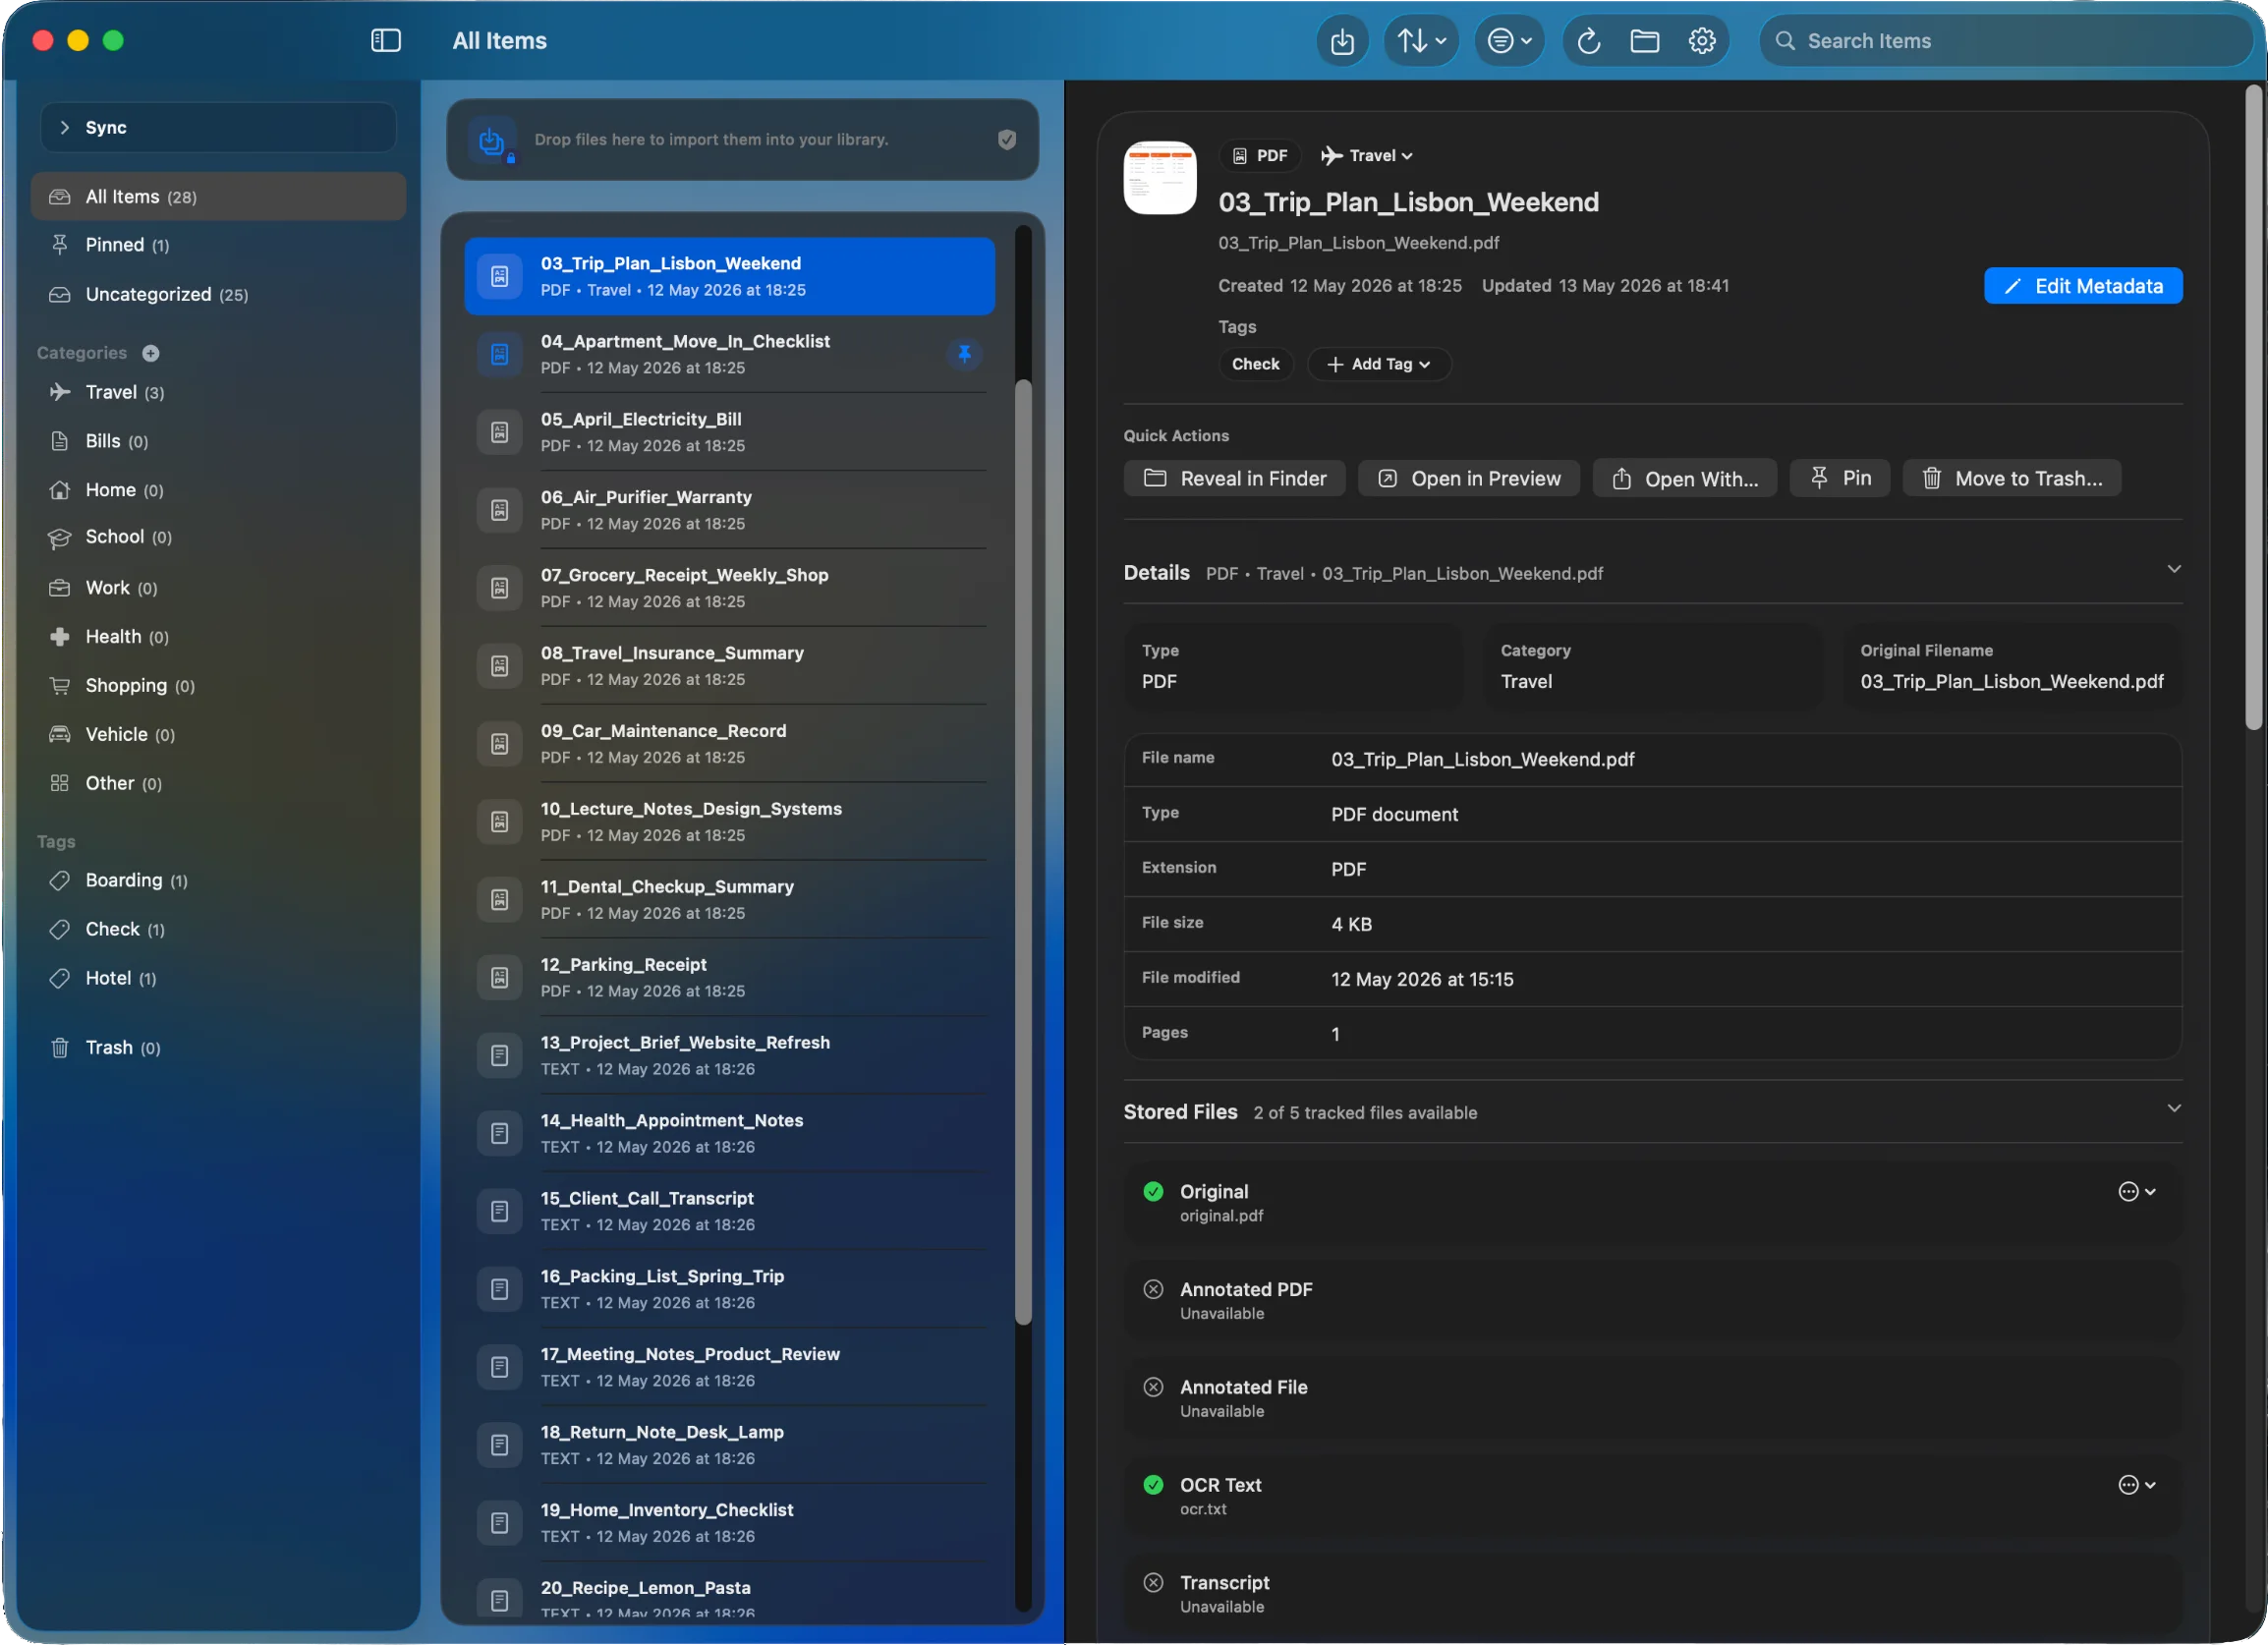The width and height of the screenshot is (2268, 1645).
Task: Click unavailable icon next to Annotated PDF
Action: pyautogui.click(x=1153, y=1289)
